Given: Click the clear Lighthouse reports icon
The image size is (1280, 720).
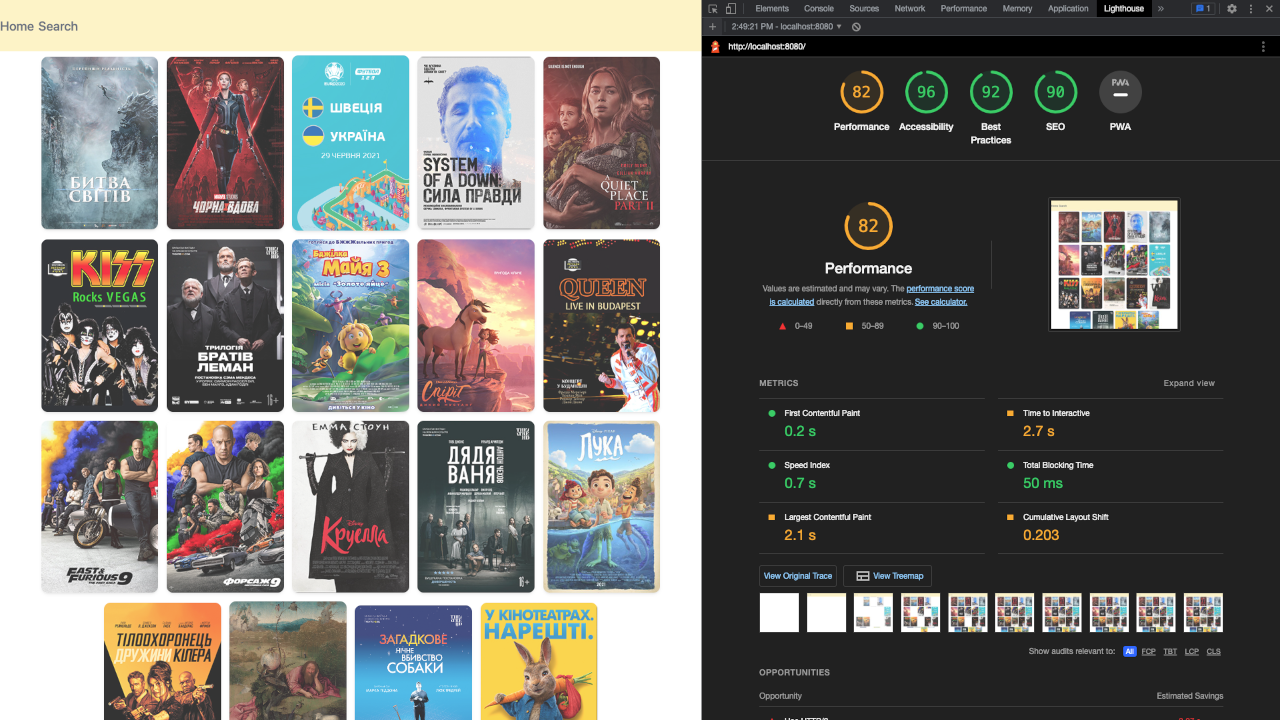Looking at the screenshot, I should [x=856, y=27].
